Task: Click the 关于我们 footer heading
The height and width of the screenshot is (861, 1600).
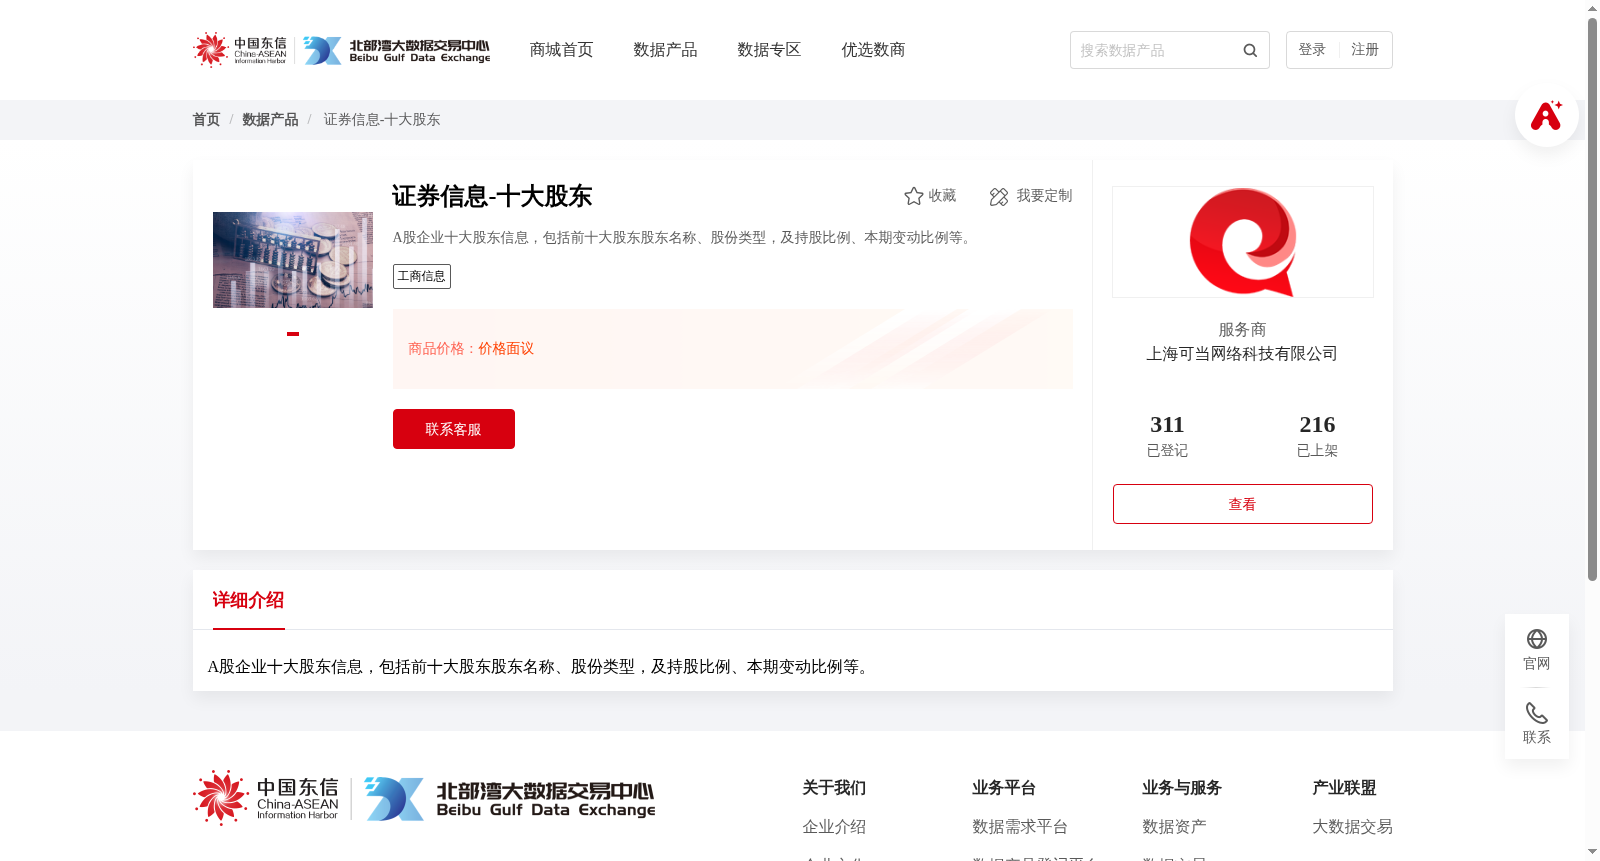Action: tap(834, 788)
